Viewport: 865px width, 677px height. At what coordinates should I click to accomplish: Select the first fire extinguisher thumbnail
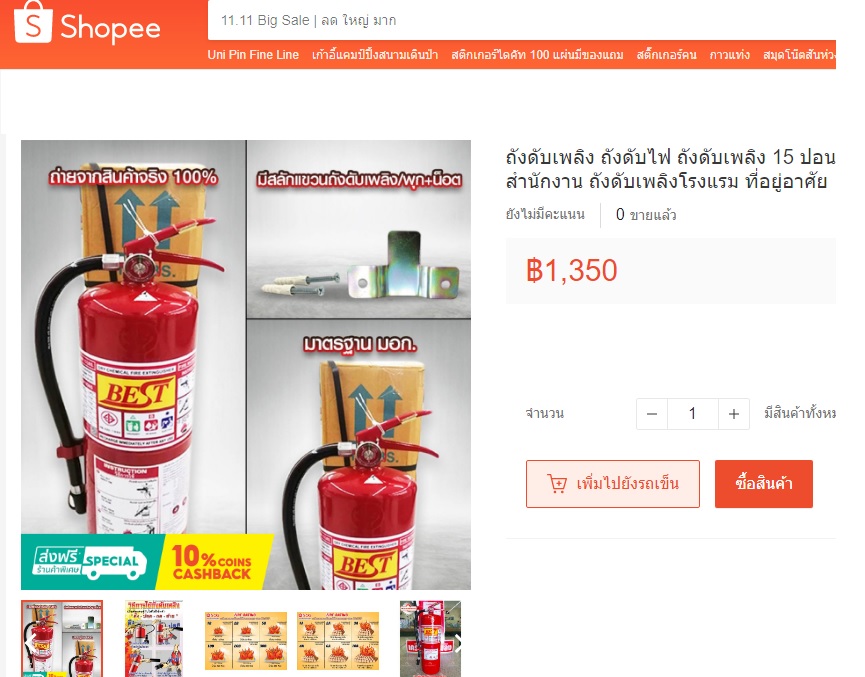pyautogui.click(x=62, y=639)
